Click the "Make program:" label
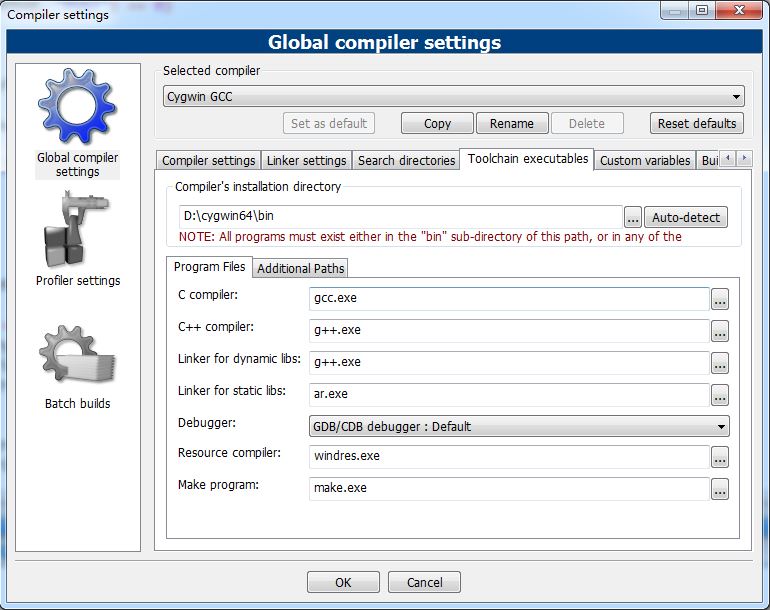 [x=218, y=485]
